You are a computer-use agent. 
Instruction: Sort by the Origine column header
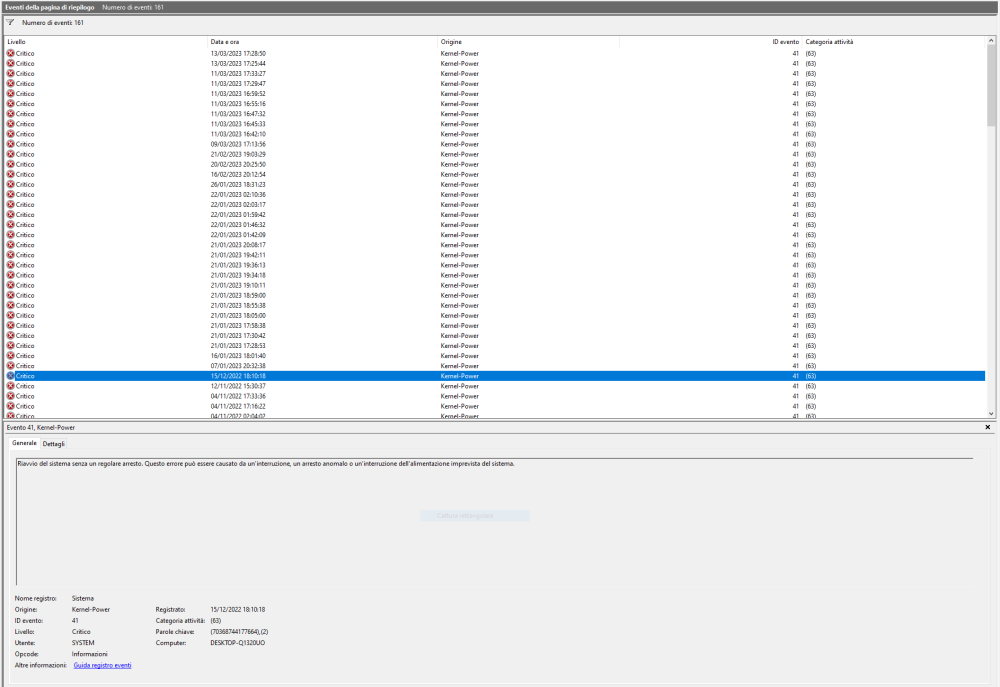pyautogui.click(x=528, y=42)
